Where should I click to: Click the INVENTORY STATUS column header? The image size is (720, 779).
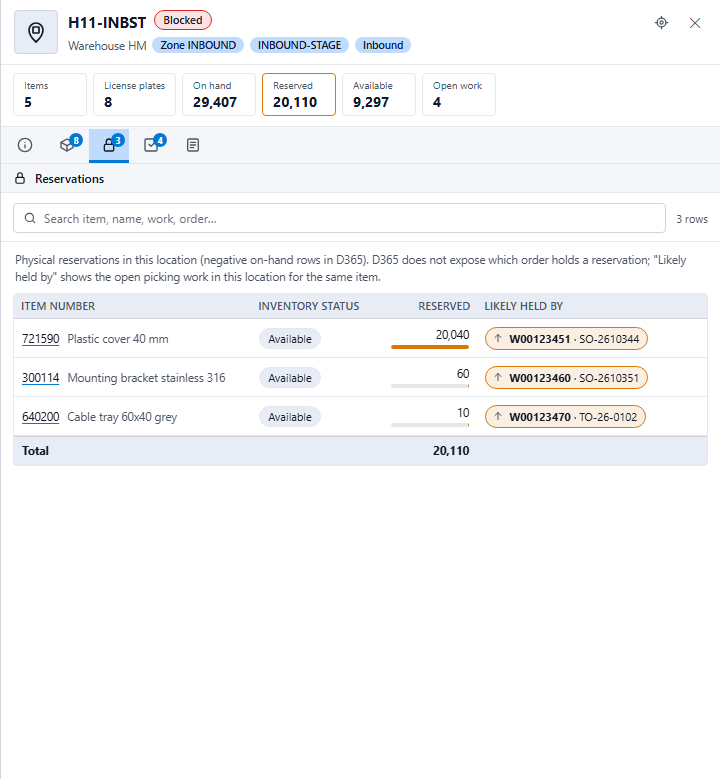[x=309, y=306]
